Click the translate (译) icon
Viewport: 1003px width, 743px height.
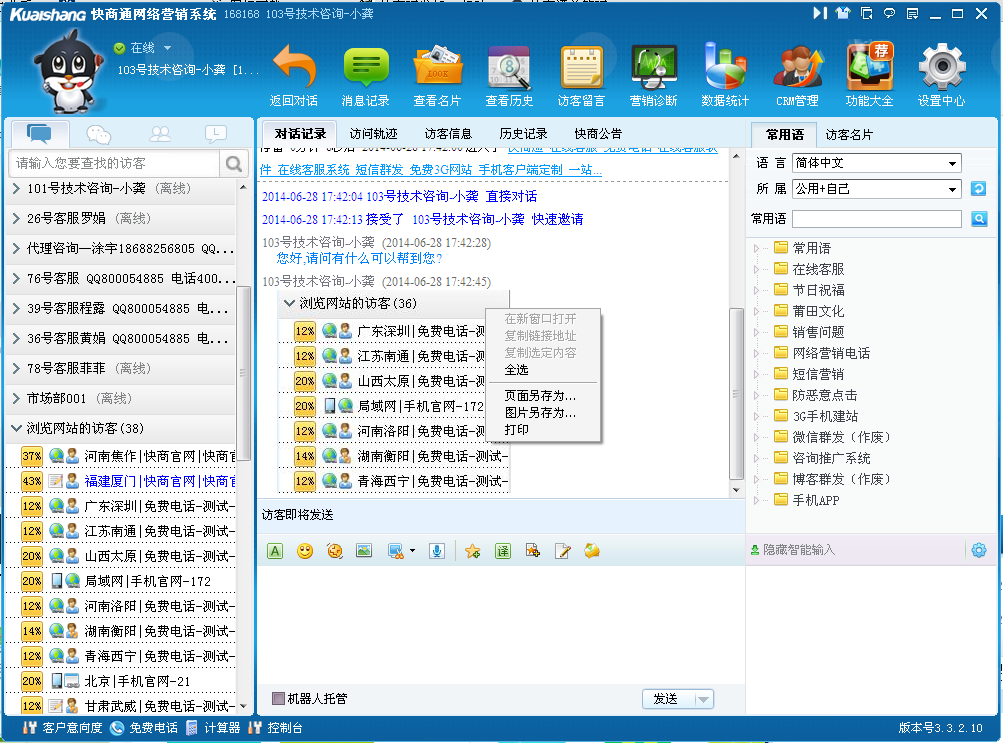pos(503,550)
